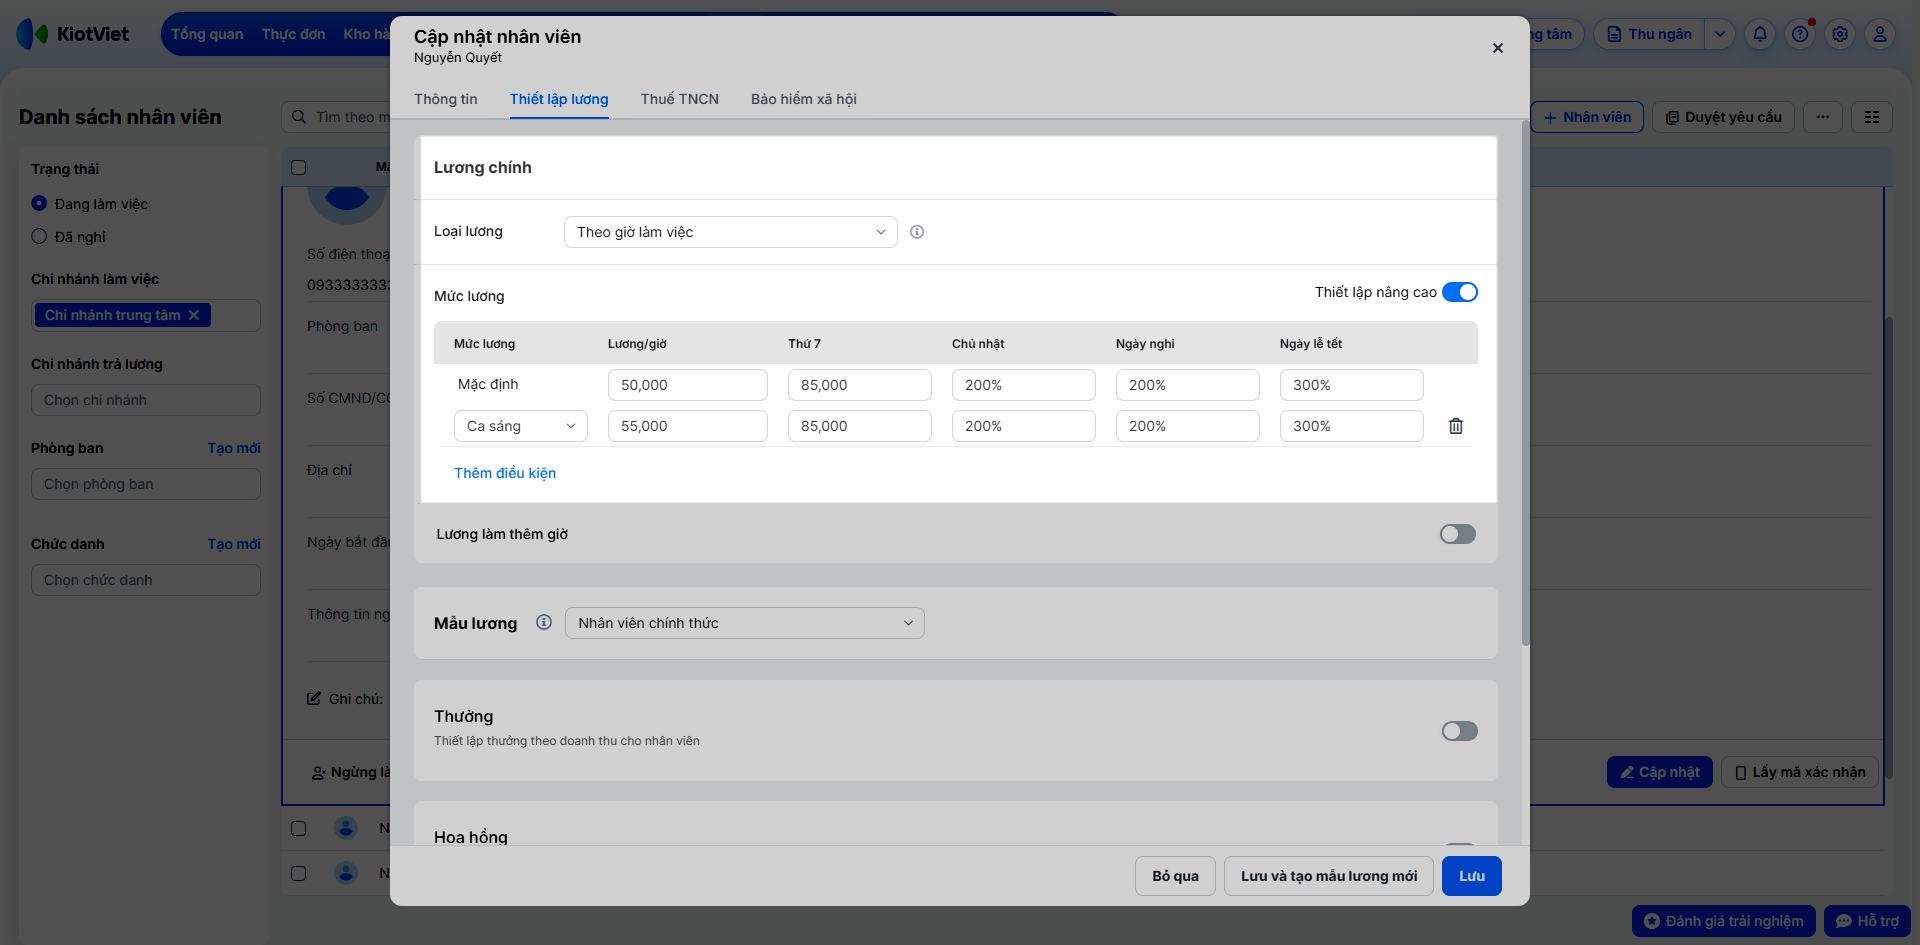Expand the Ca sáng shift dropdown

pyautogui.click(x=521, y=426)
